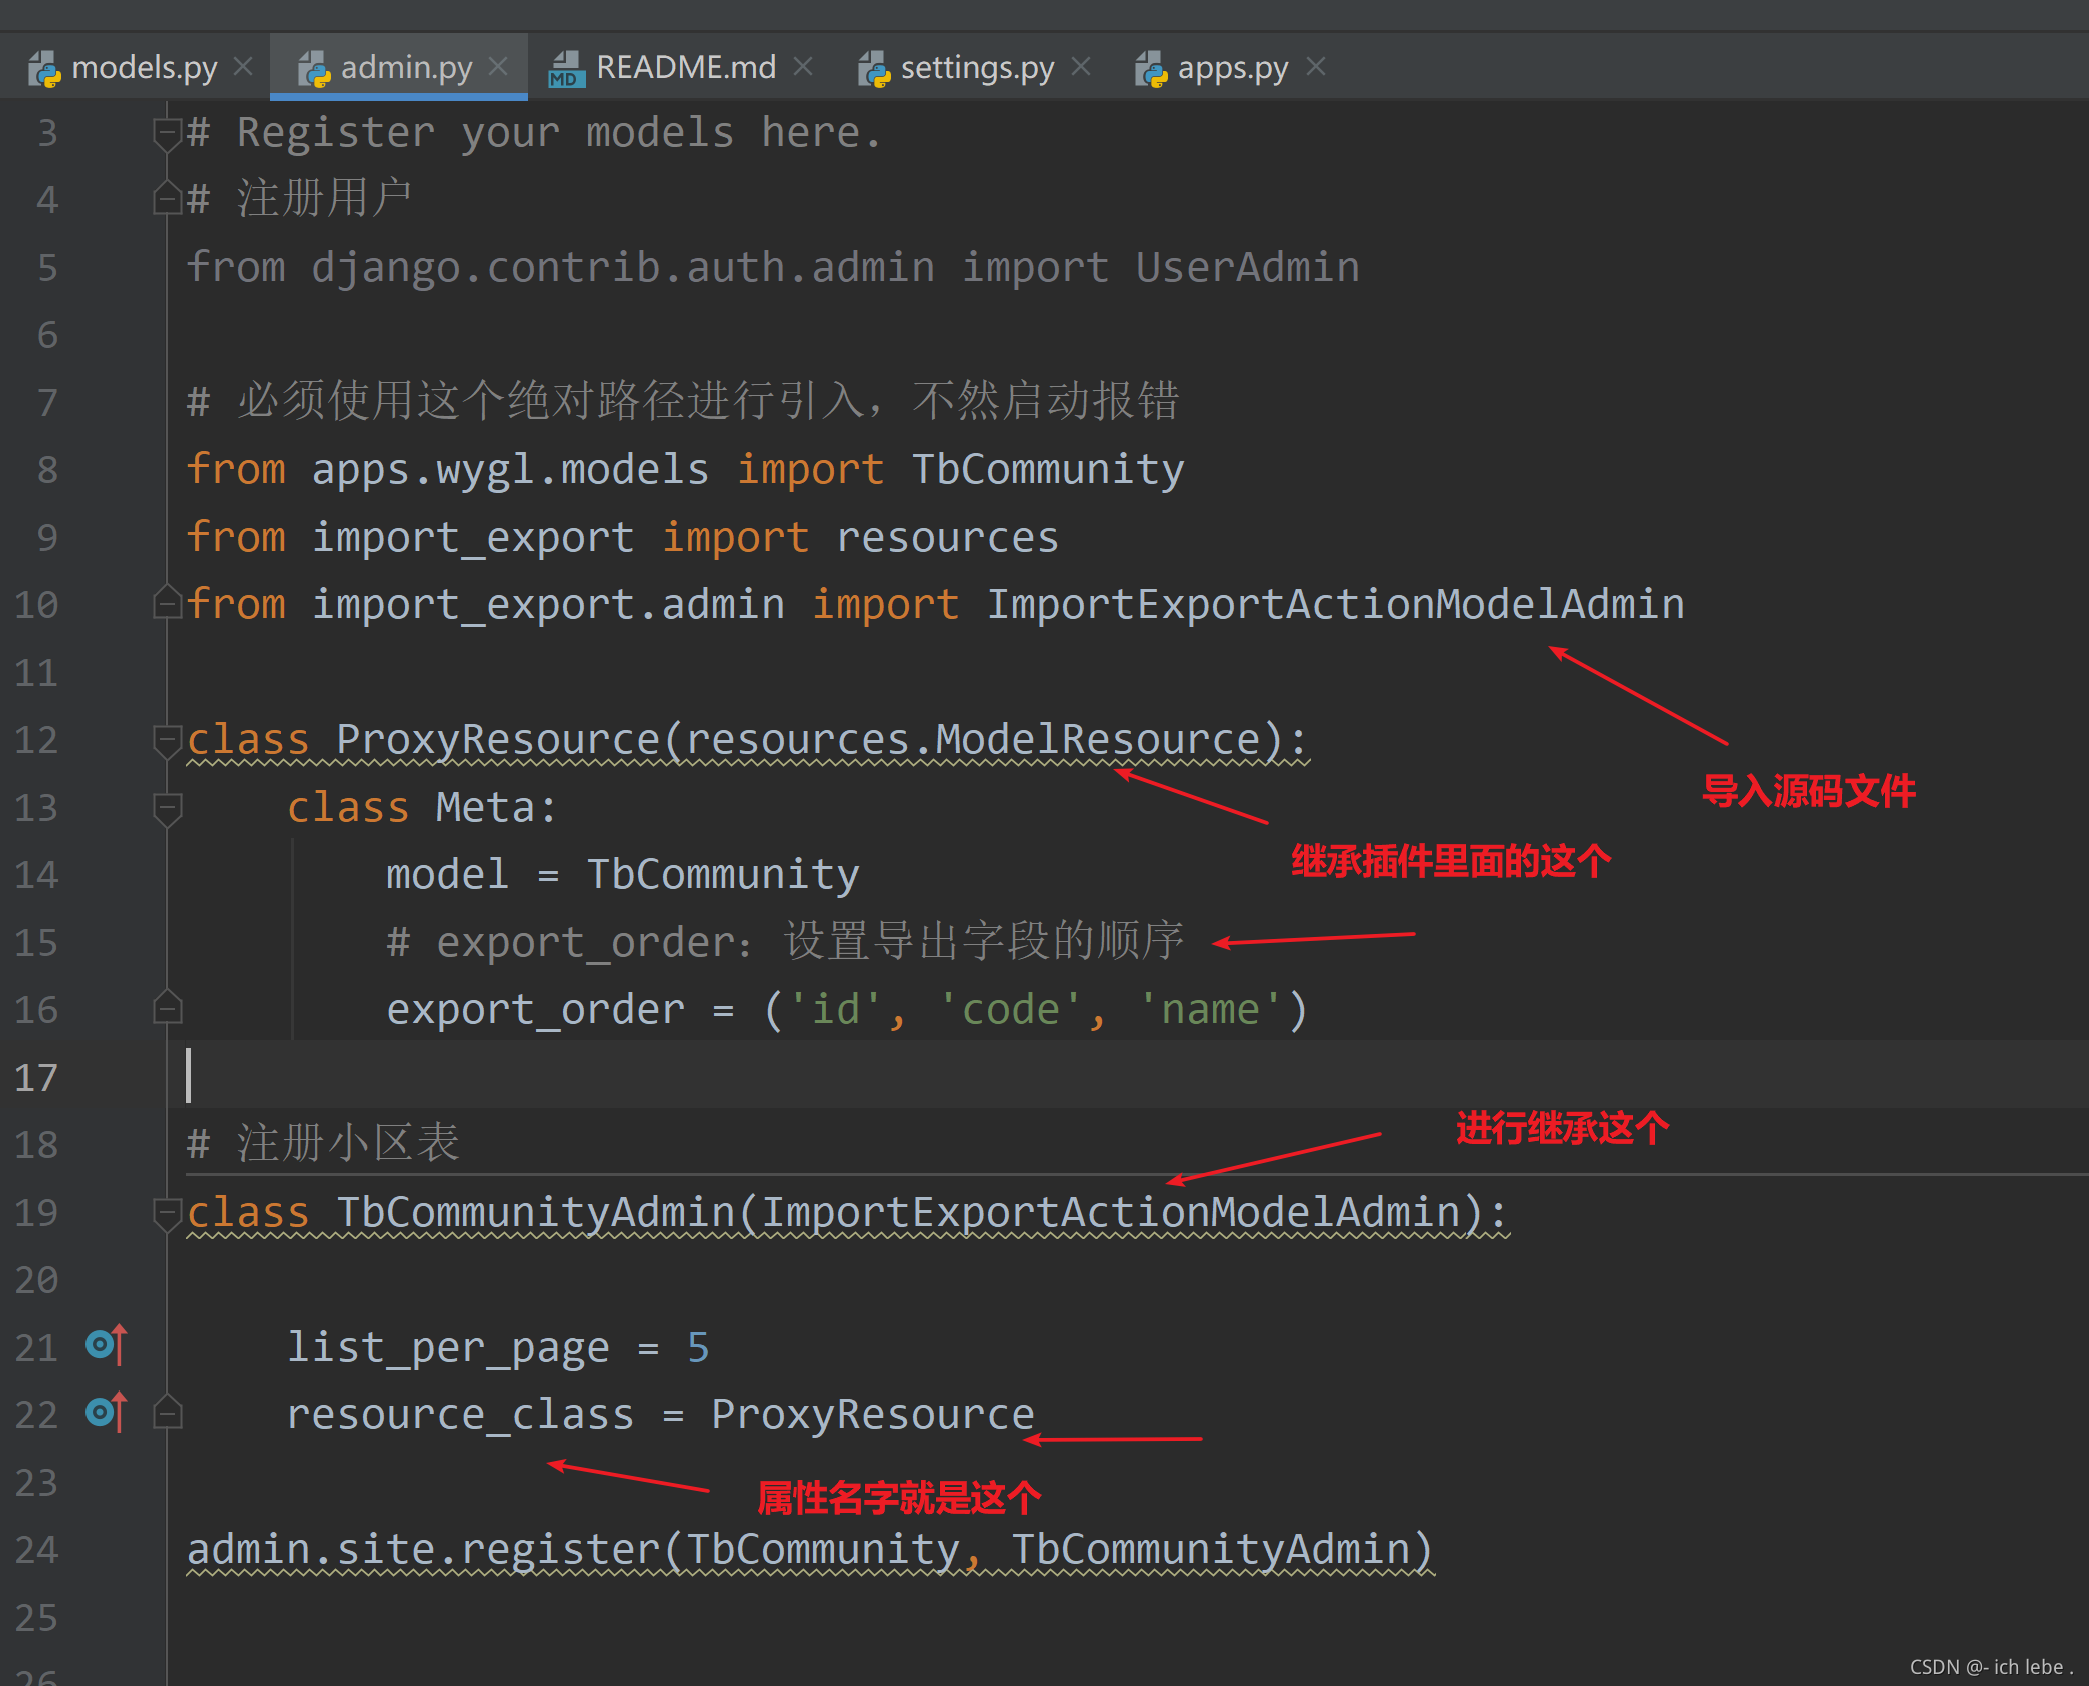Close the README.md editor tab
Screen dimensions: 2089x1686
tap(803, 66)
